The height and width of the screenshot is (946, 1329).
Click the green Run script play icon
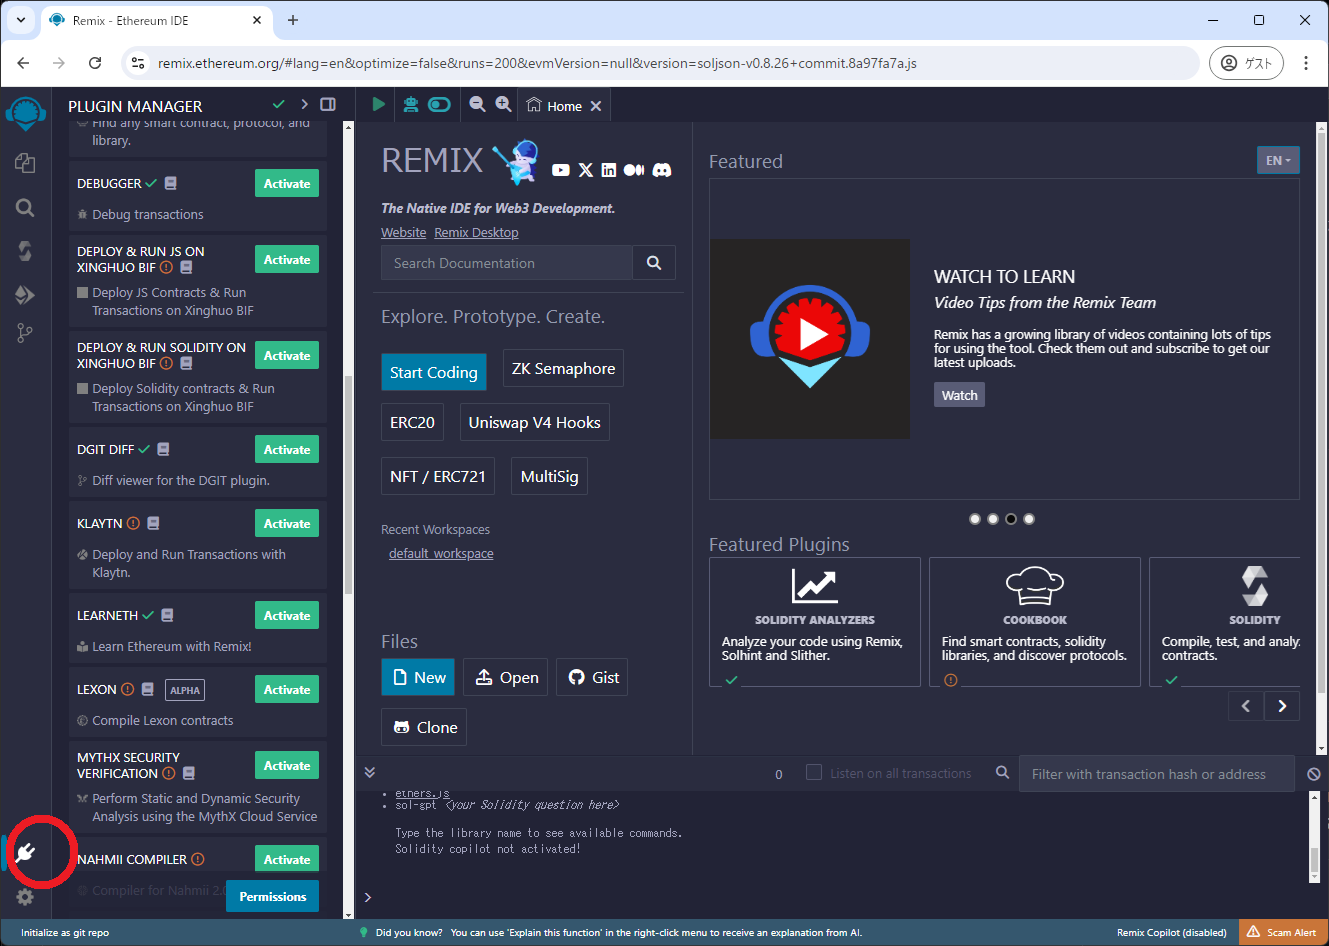point(378,104)
